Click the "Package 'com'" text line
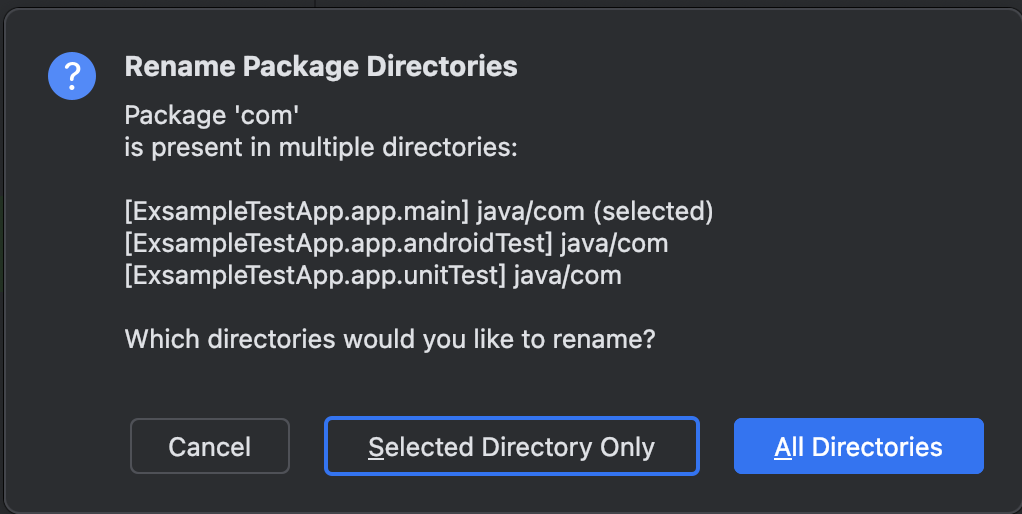1022x514 pixels. pos(212,115)
